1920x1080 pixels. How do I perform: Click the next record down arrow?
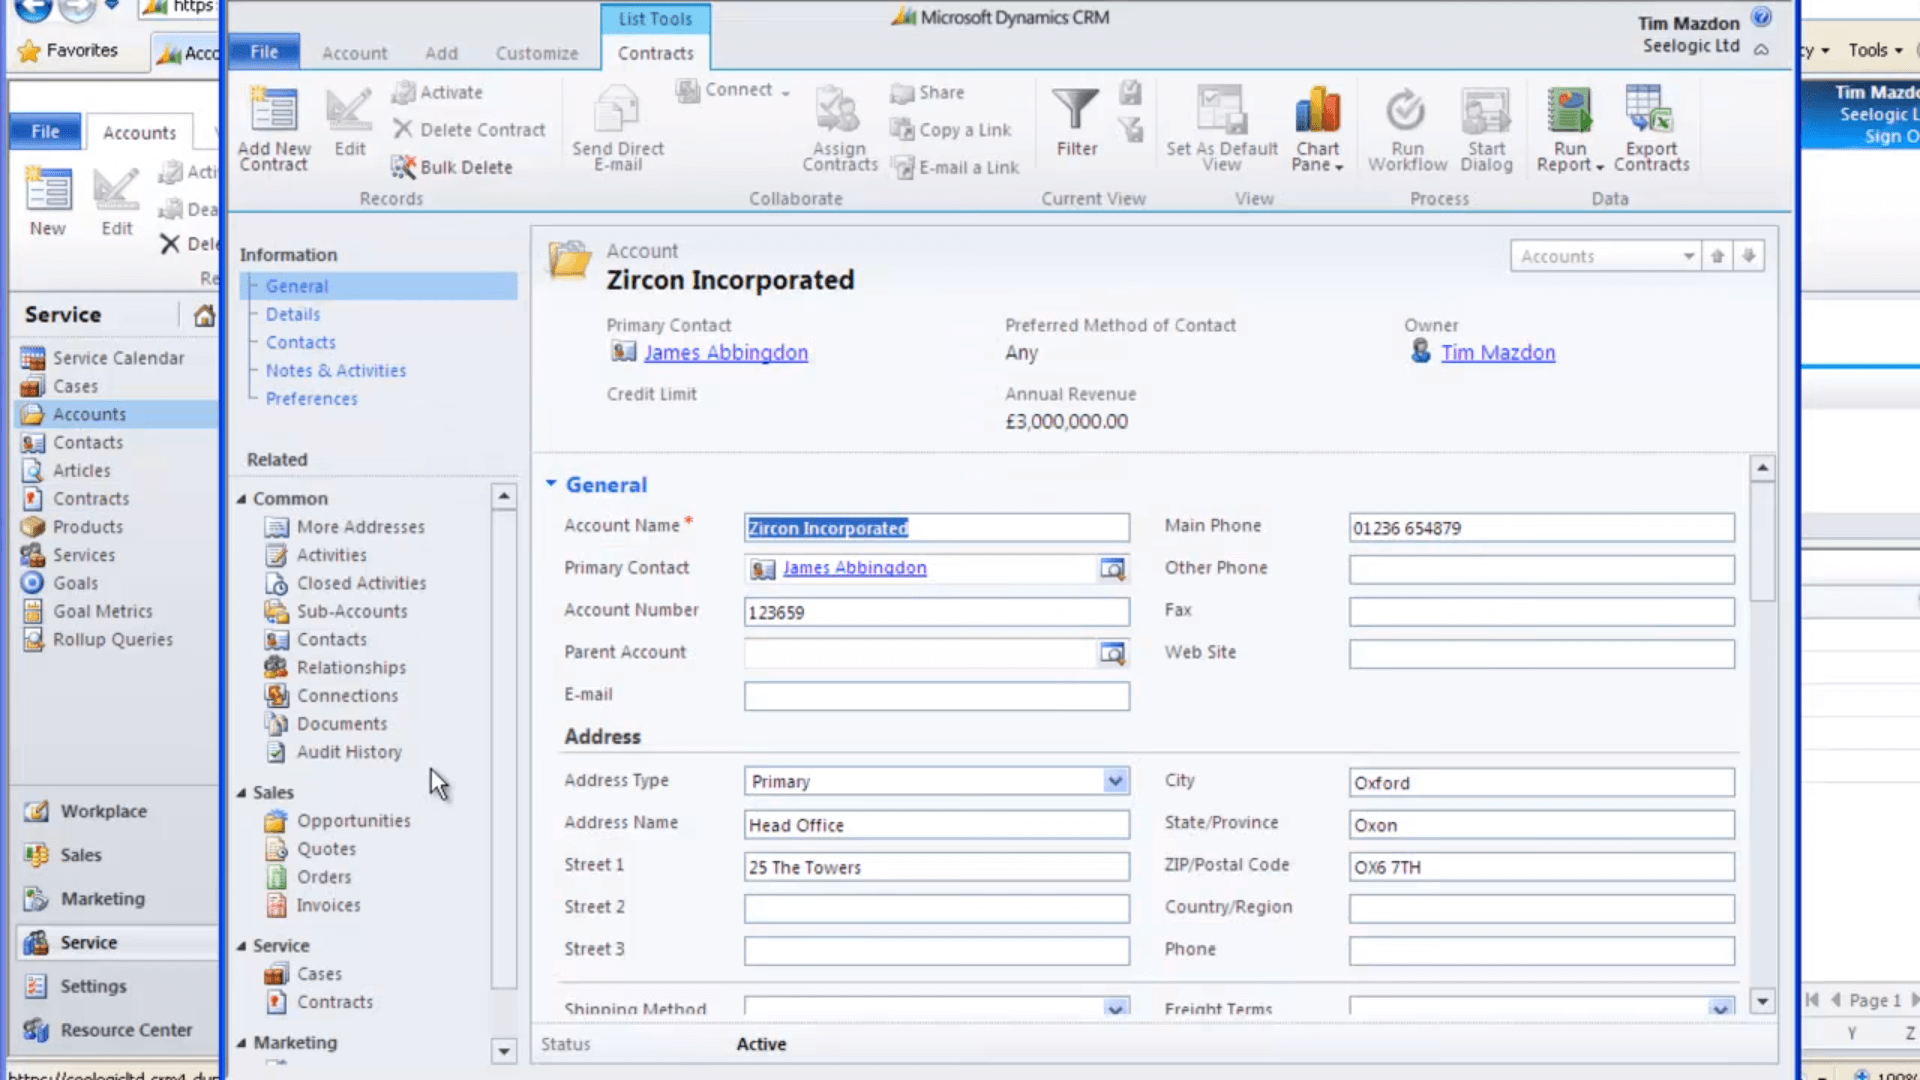point(1748,256)
